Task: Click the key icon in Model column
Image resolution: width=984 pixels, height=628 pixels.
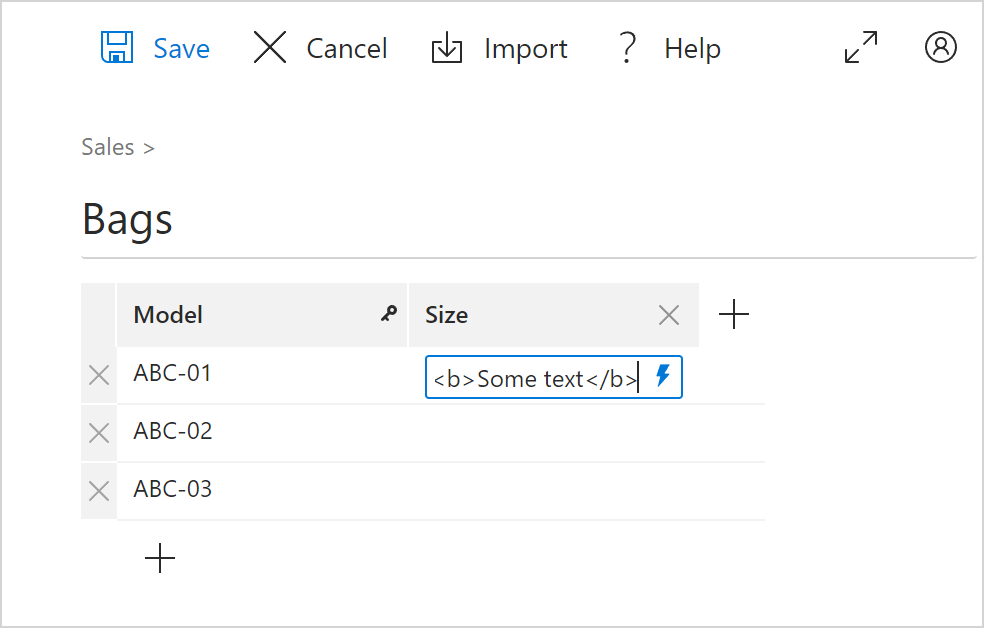Action: click(389, 314)
